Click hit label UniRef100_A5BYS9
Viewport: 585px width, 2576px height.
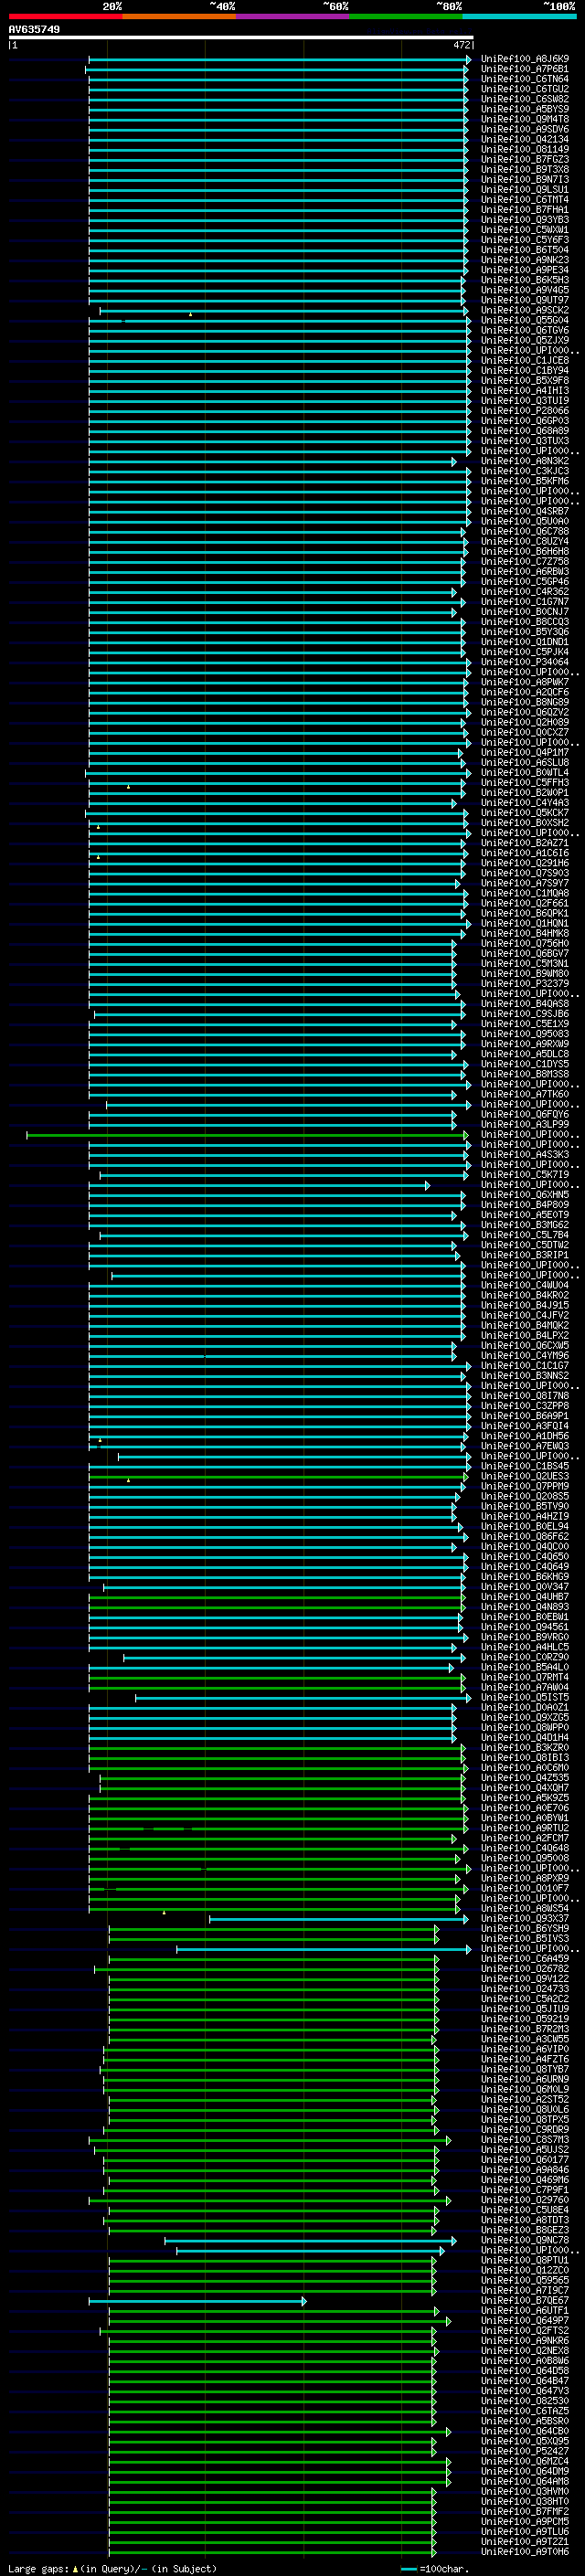pyautogui.click(x=525, y=109)
